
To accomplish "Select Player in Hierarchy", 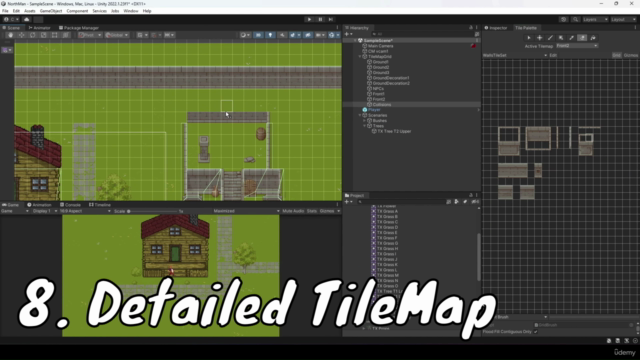I will click(x=374, y=110).
